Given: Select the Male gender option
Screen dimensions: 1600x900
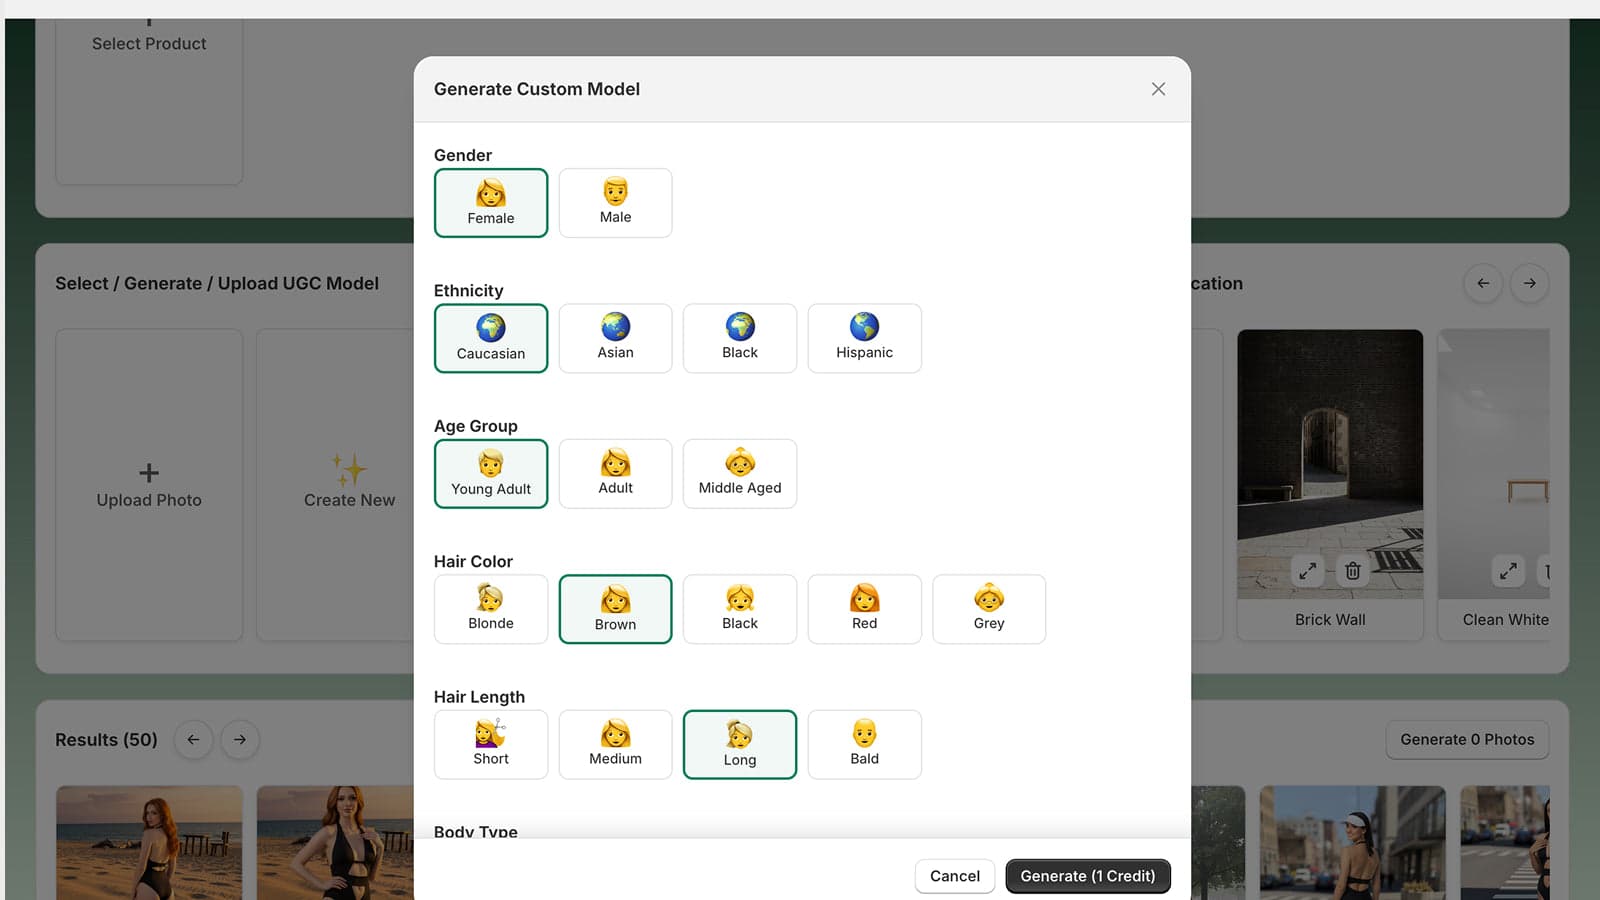Looking at the screenshot, I should tap(615, 203).
